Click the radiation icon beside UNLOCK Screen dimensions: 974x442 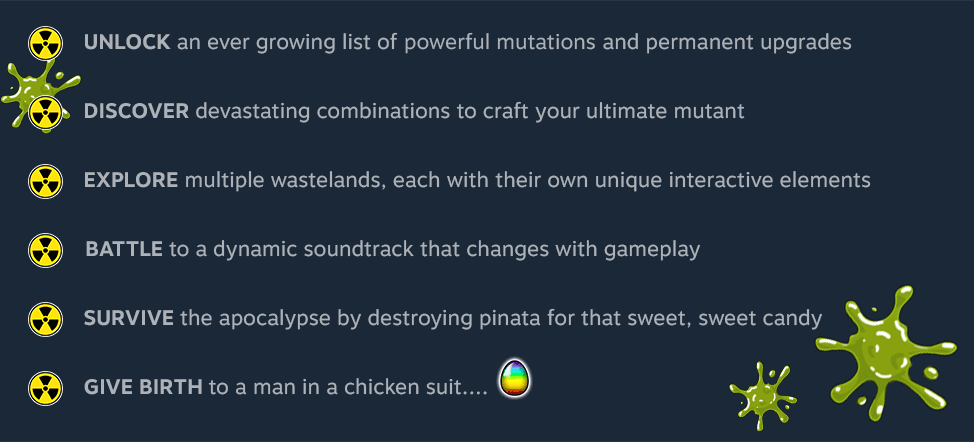(44, 43)
